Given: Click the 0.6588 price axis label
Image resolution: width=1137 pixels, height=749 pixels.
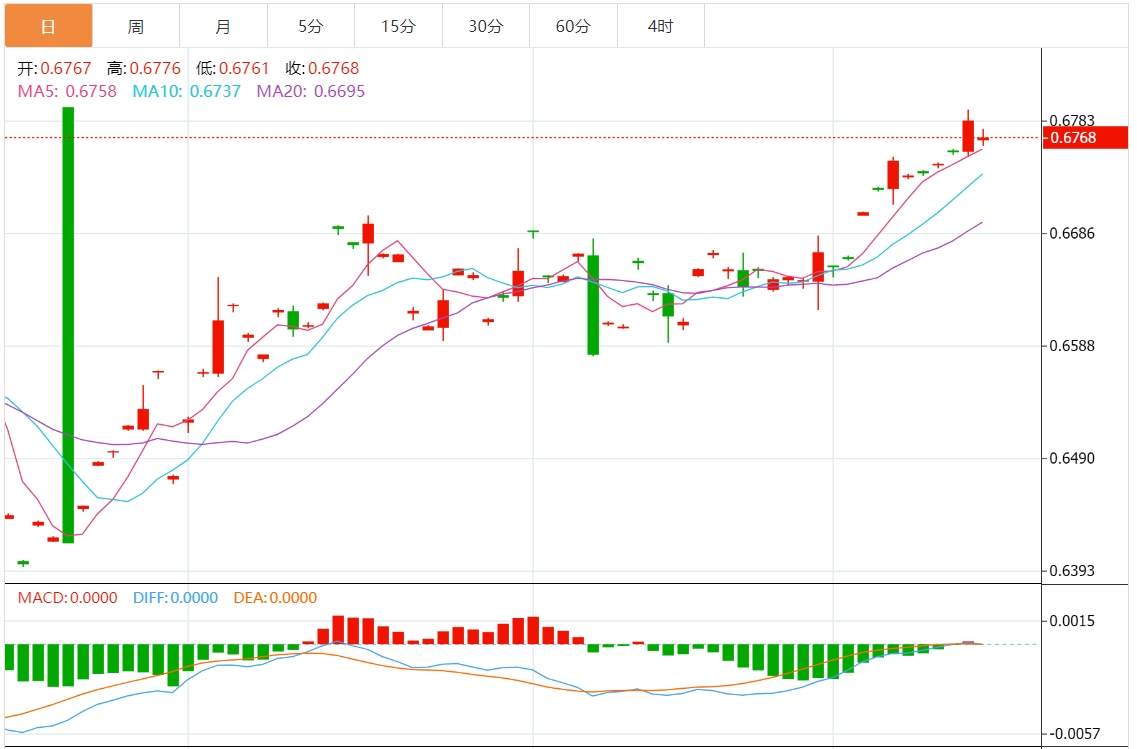Looking at the screenshot, I should (1072, 345).
